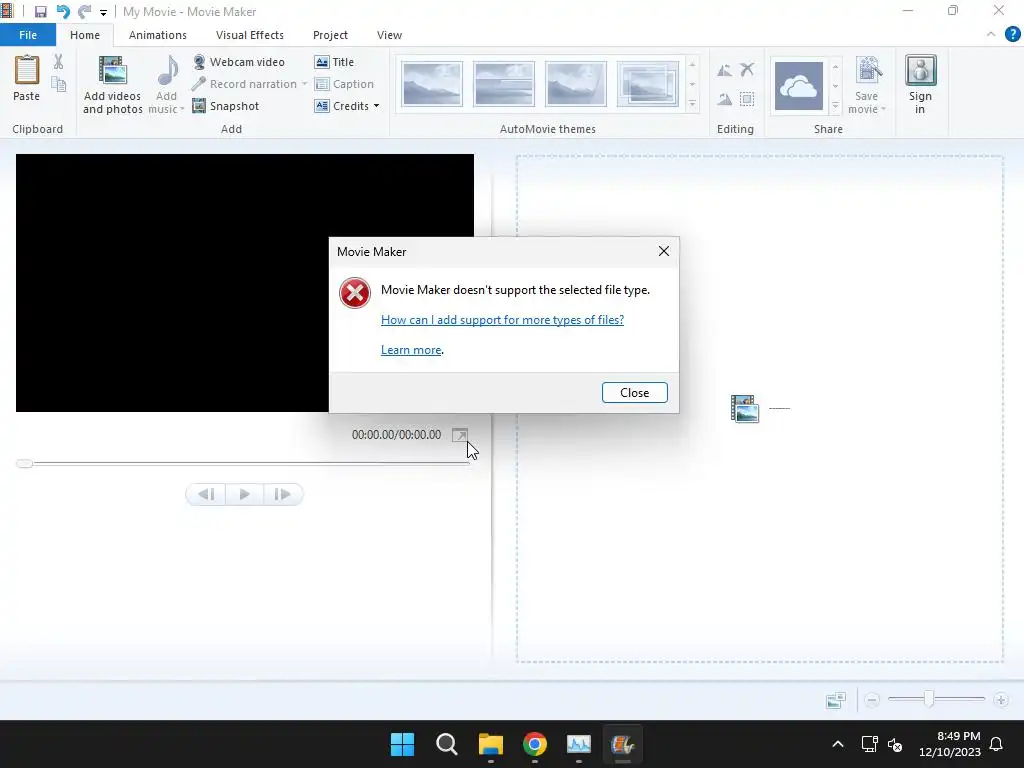1024x768 pixels.
Task: Zoom out the time scale minus
Action: (871, 700)
